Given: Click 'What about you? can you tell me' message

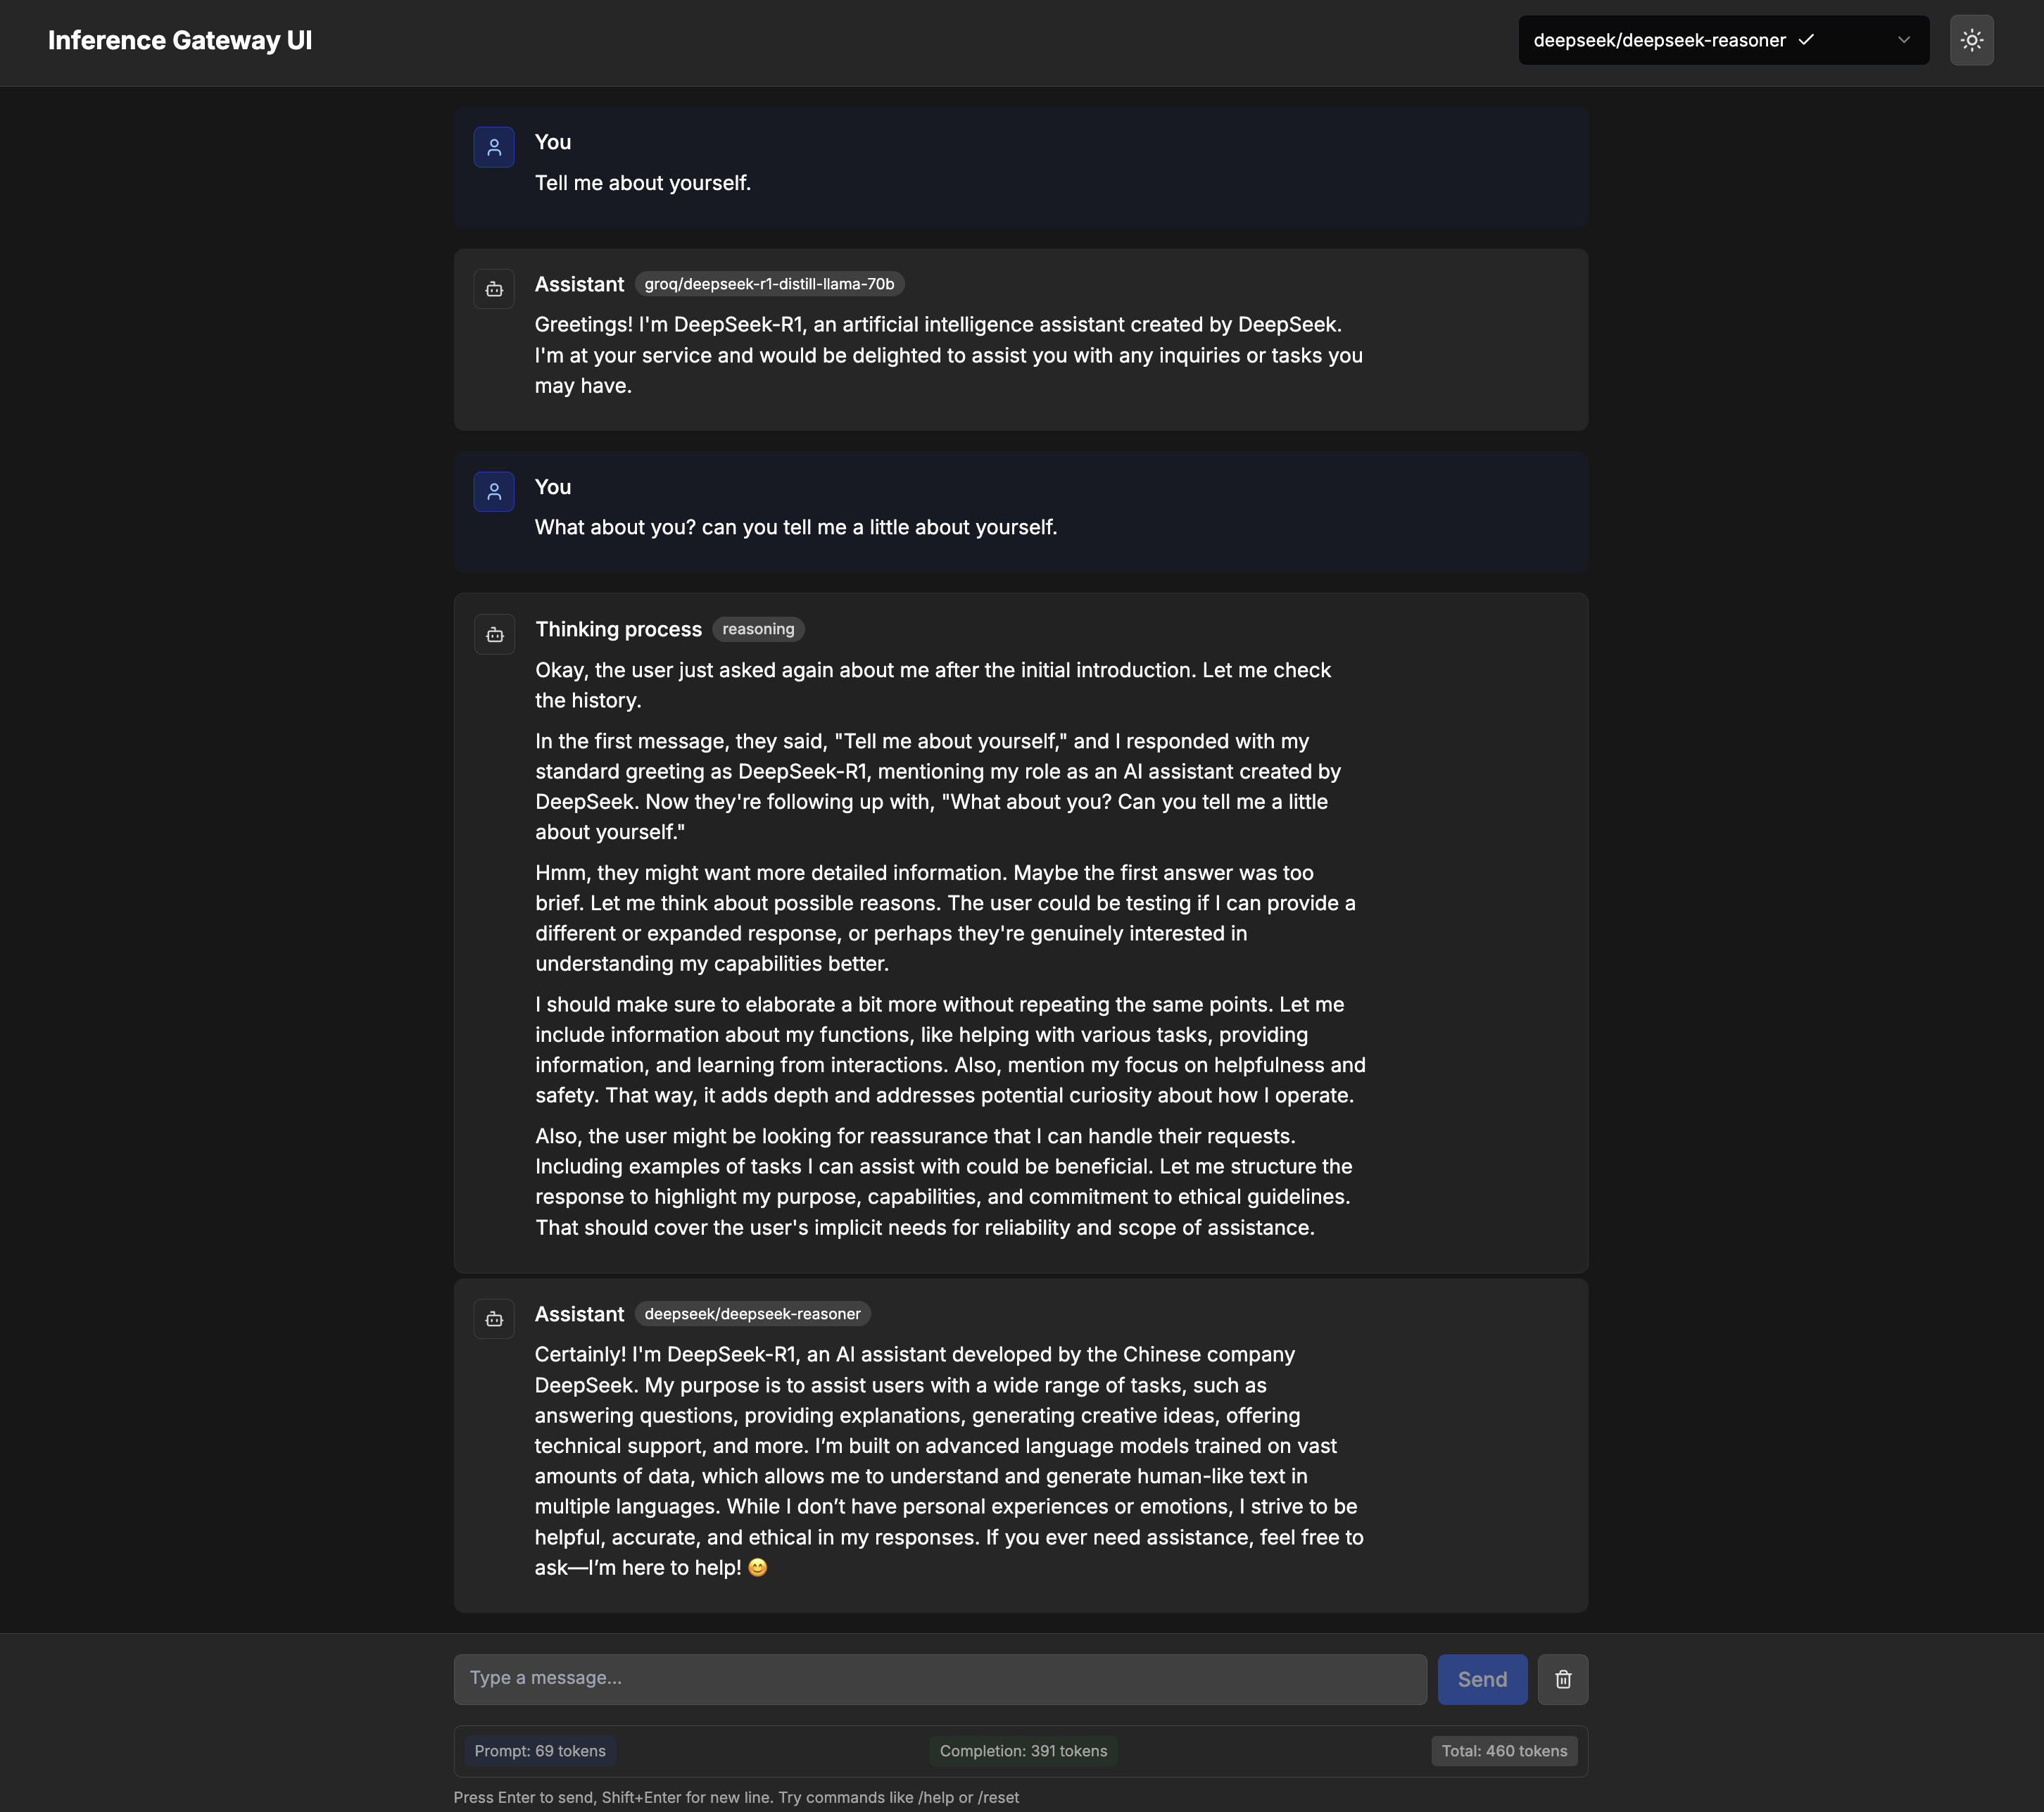Looking at the screenshot, I should [796, 527].
